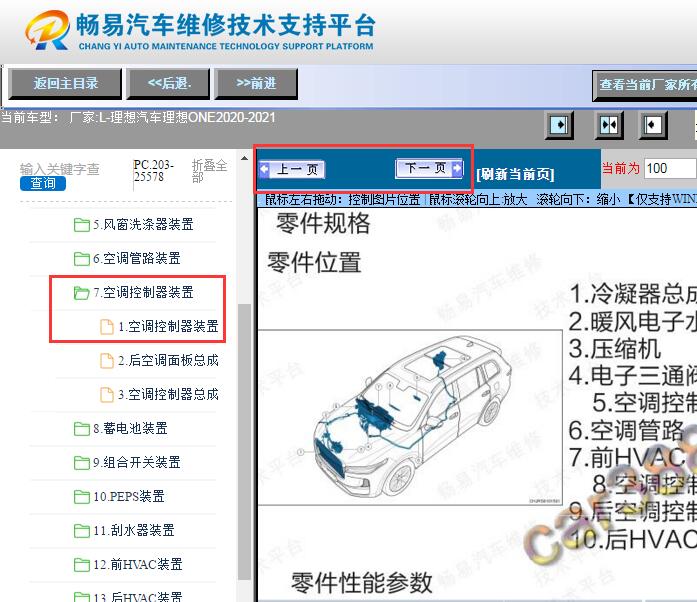
Task: Click the page icon beside 2.后空调面板总成
Action: pyautogui.click(x=107, y=360)
